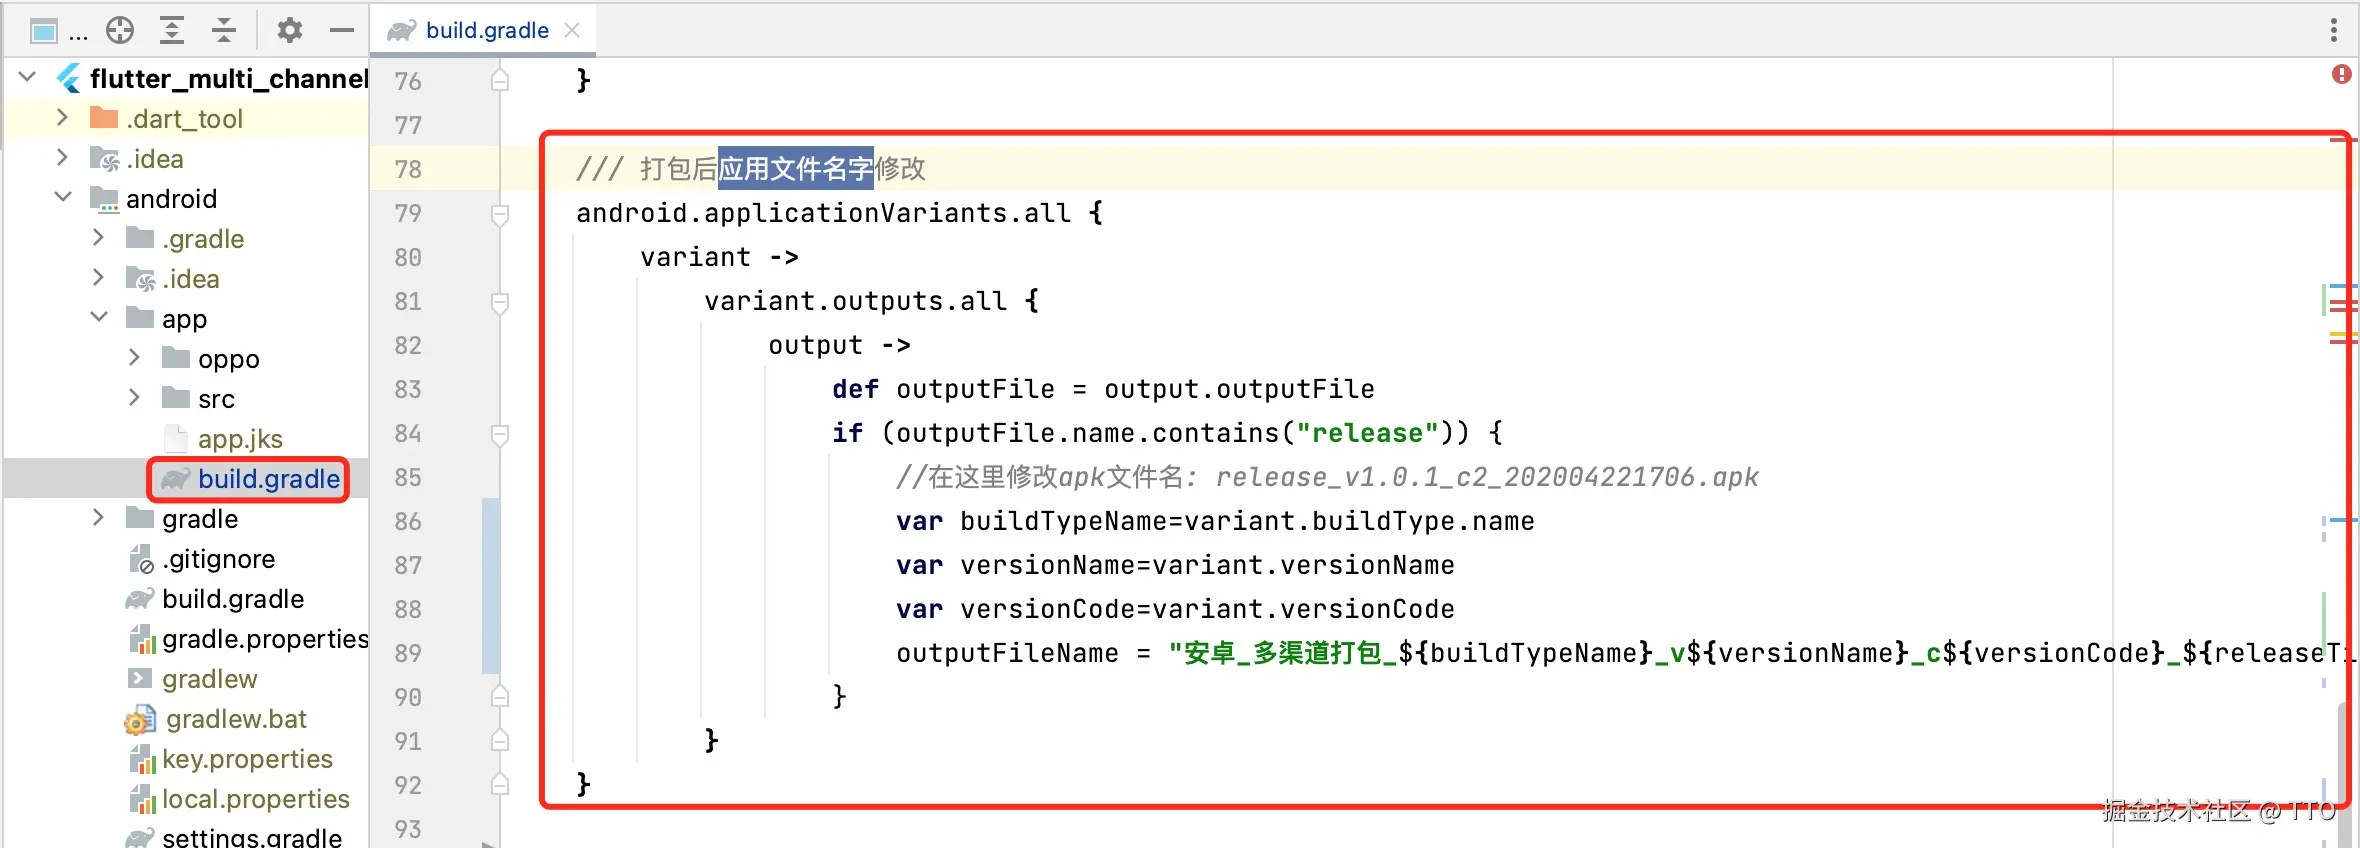Select the .dart_tool folder icon
The height and width of the screenshot is (848, 2360).
tap(104, 118)
